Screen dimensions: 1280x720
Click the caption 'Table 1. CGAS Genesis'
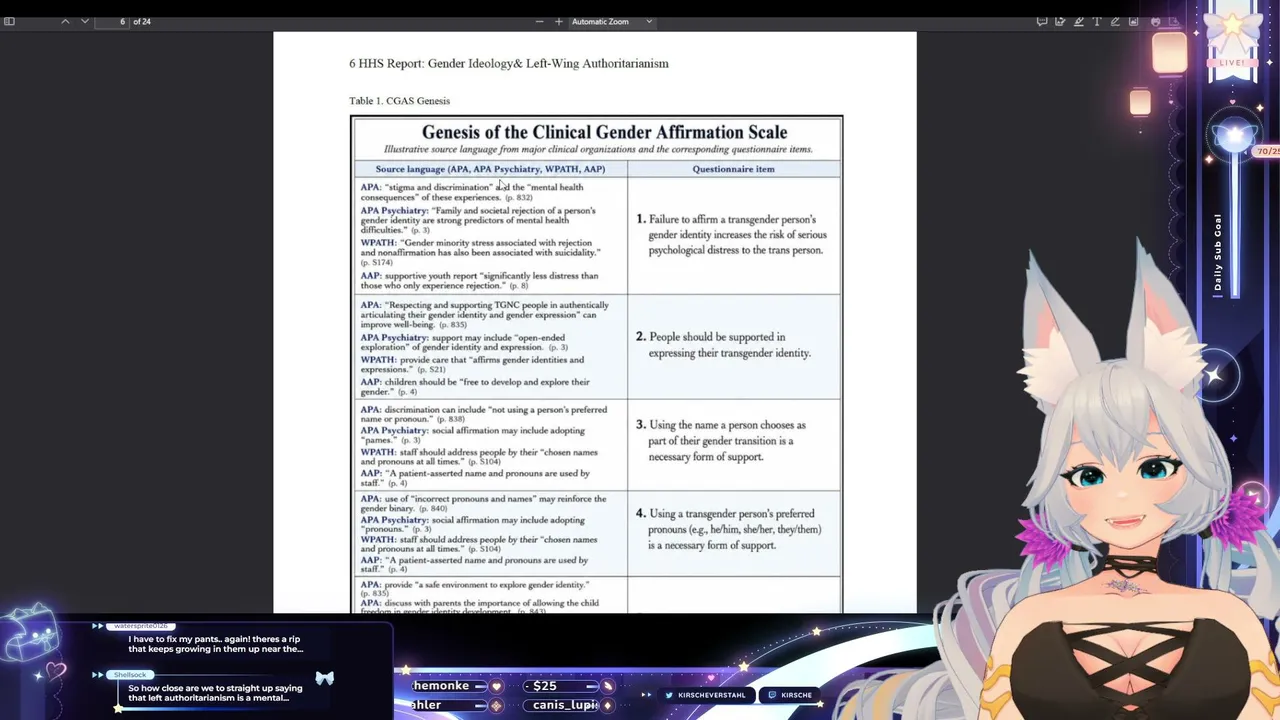tap(399, 101)
